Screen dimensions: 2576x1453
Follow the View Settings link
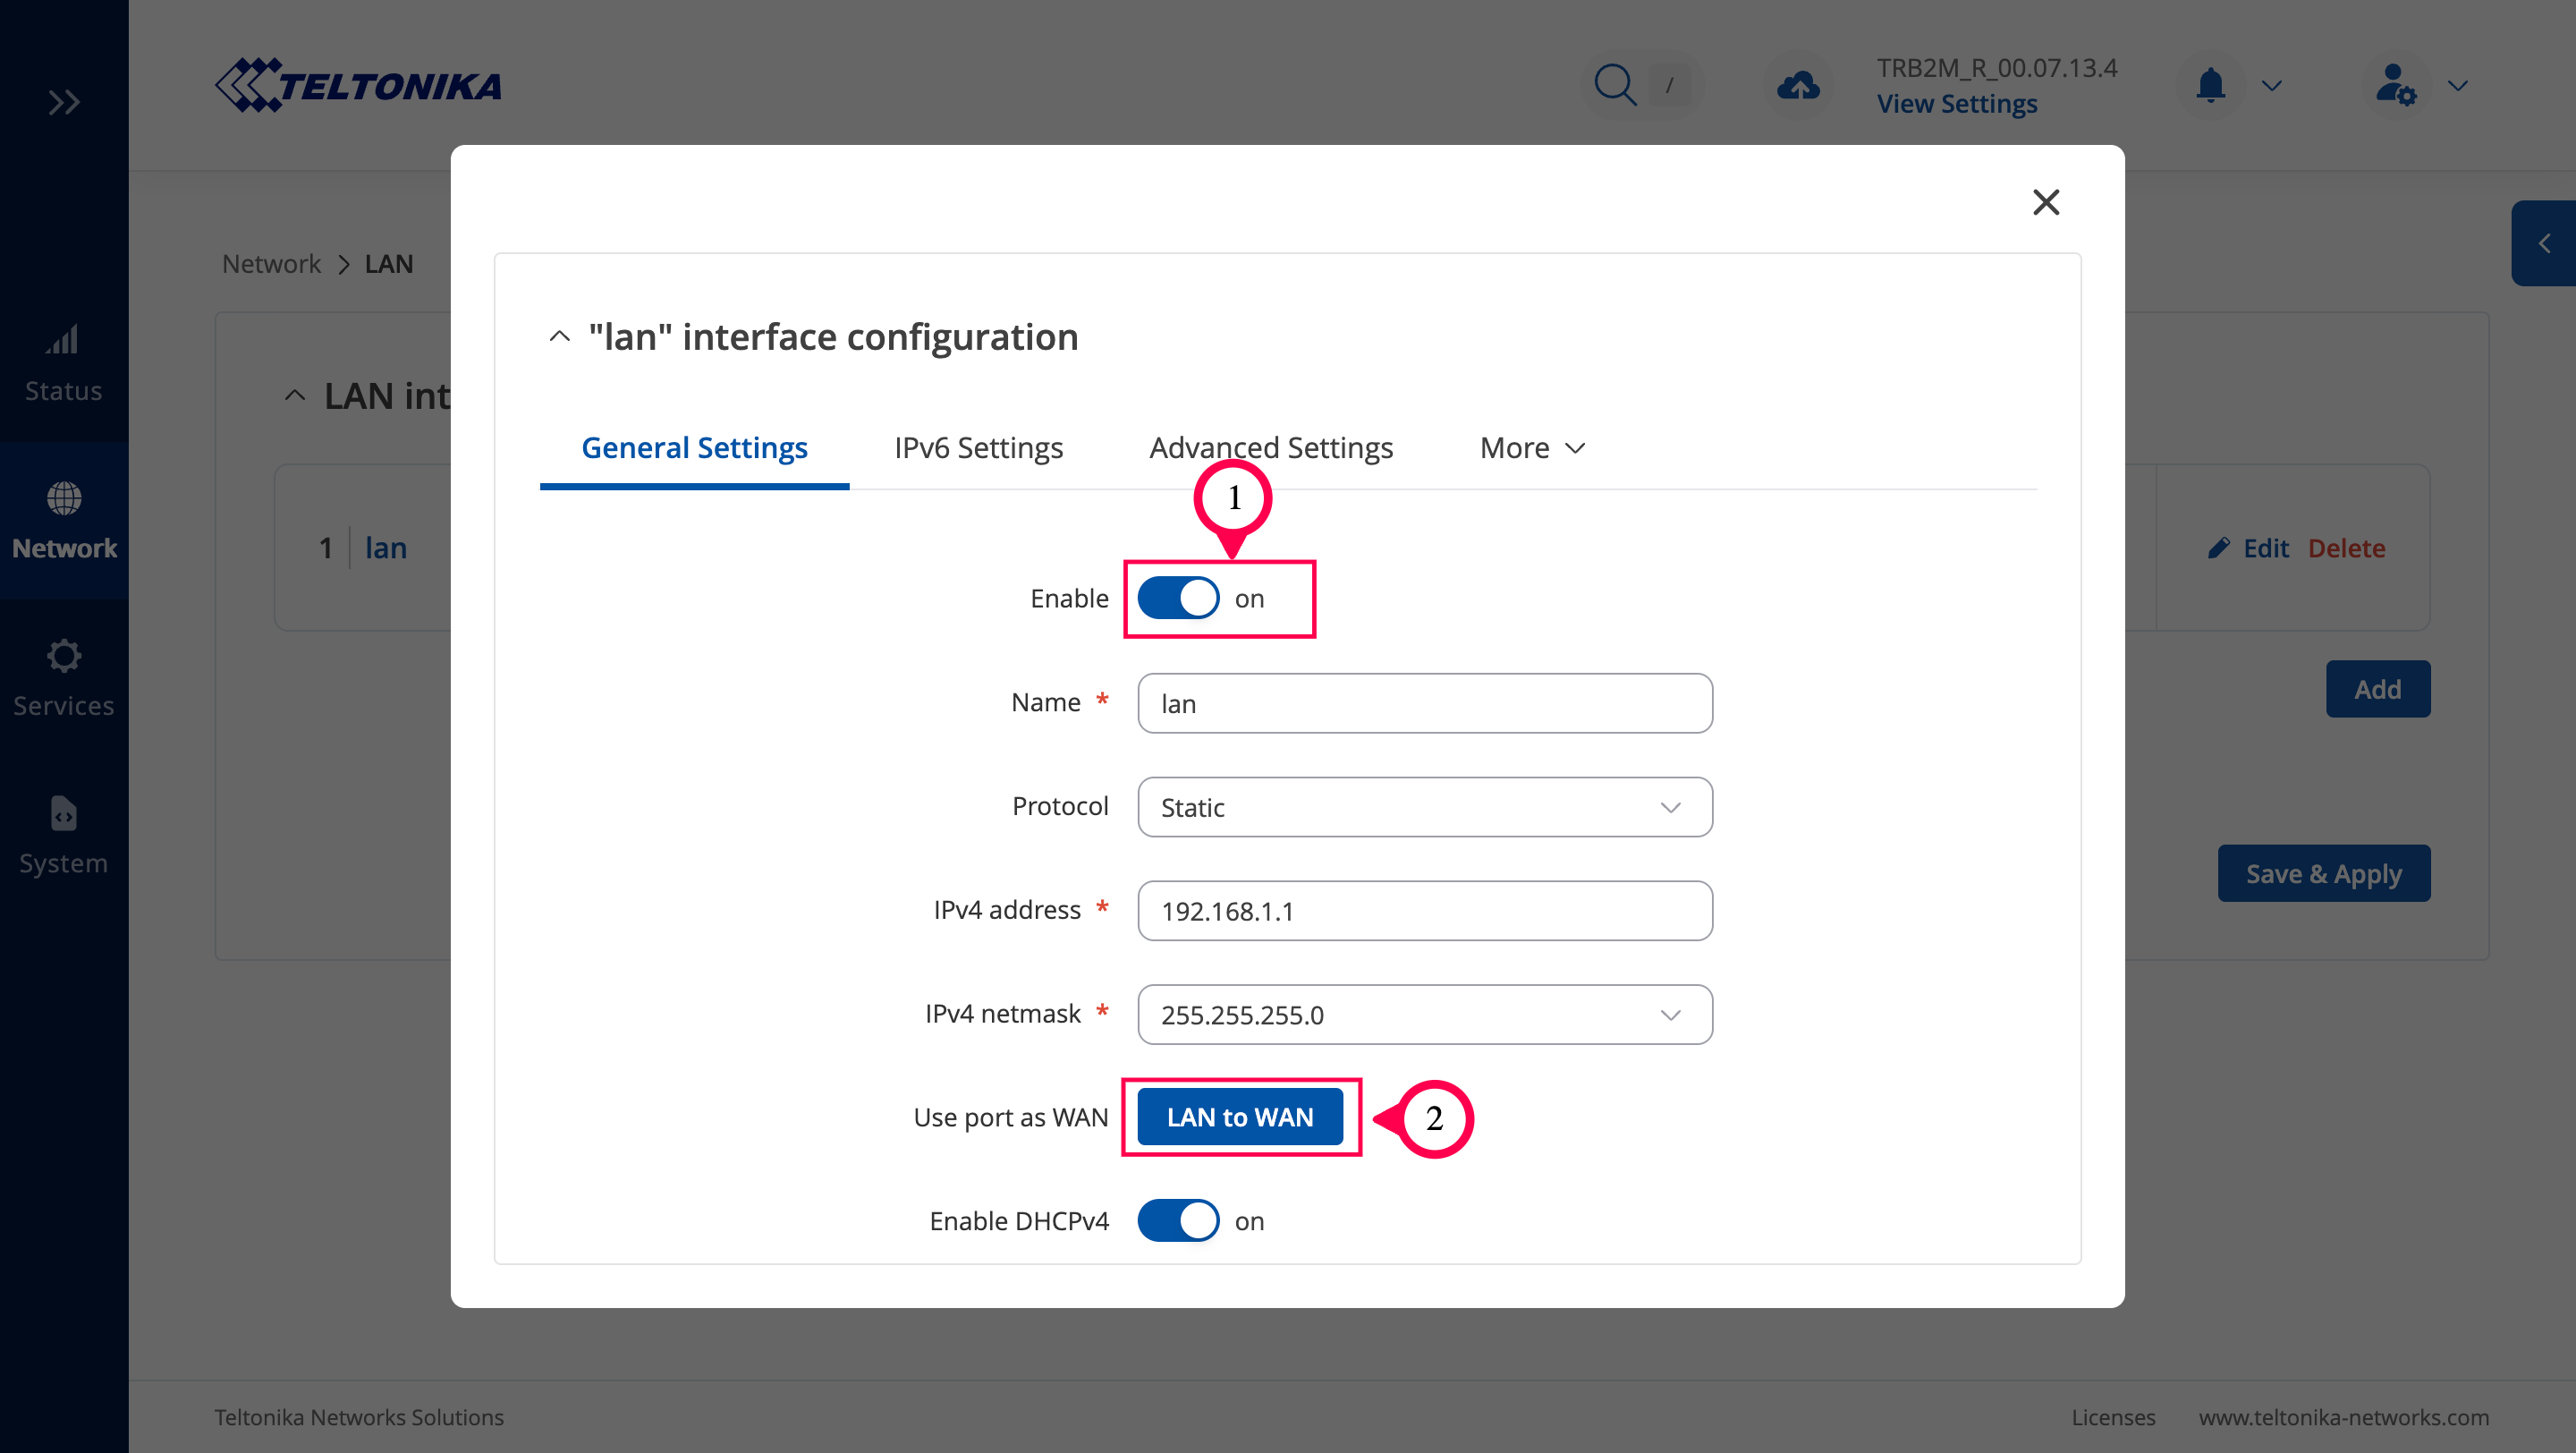click(1956, 104)
